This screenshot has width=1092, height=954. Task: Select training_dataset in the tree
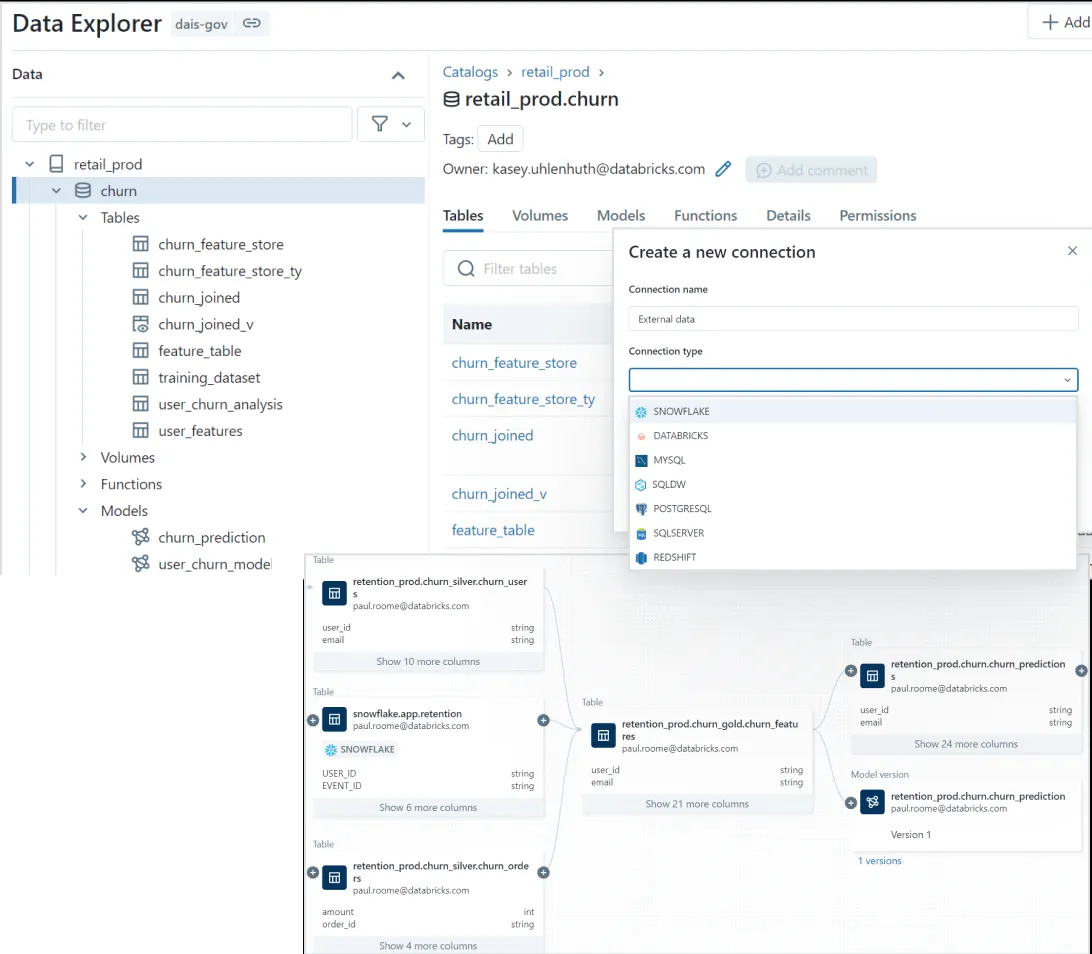[x=209, y=377]
